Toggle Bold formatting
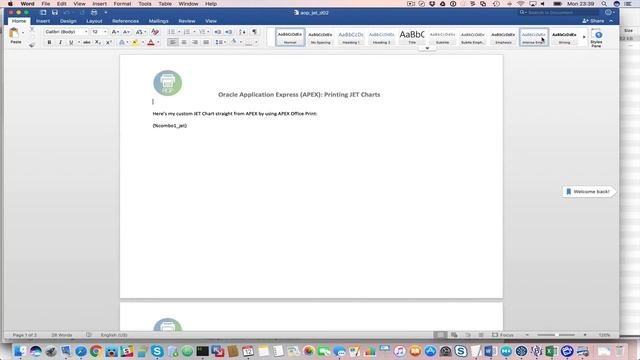This screenshot has width=640, height=360. click(x=49, y=42)
